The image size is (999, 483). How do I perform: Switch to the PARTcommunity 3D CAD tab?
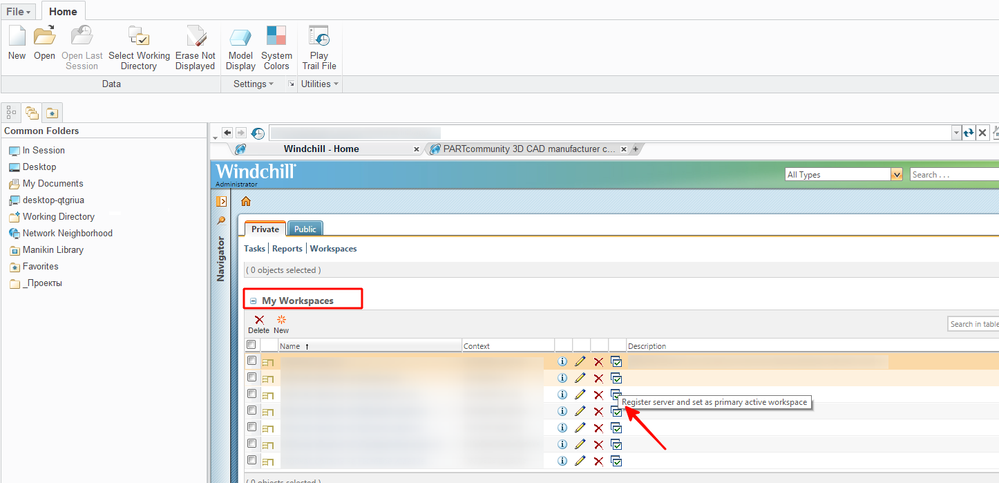(529, 149)
